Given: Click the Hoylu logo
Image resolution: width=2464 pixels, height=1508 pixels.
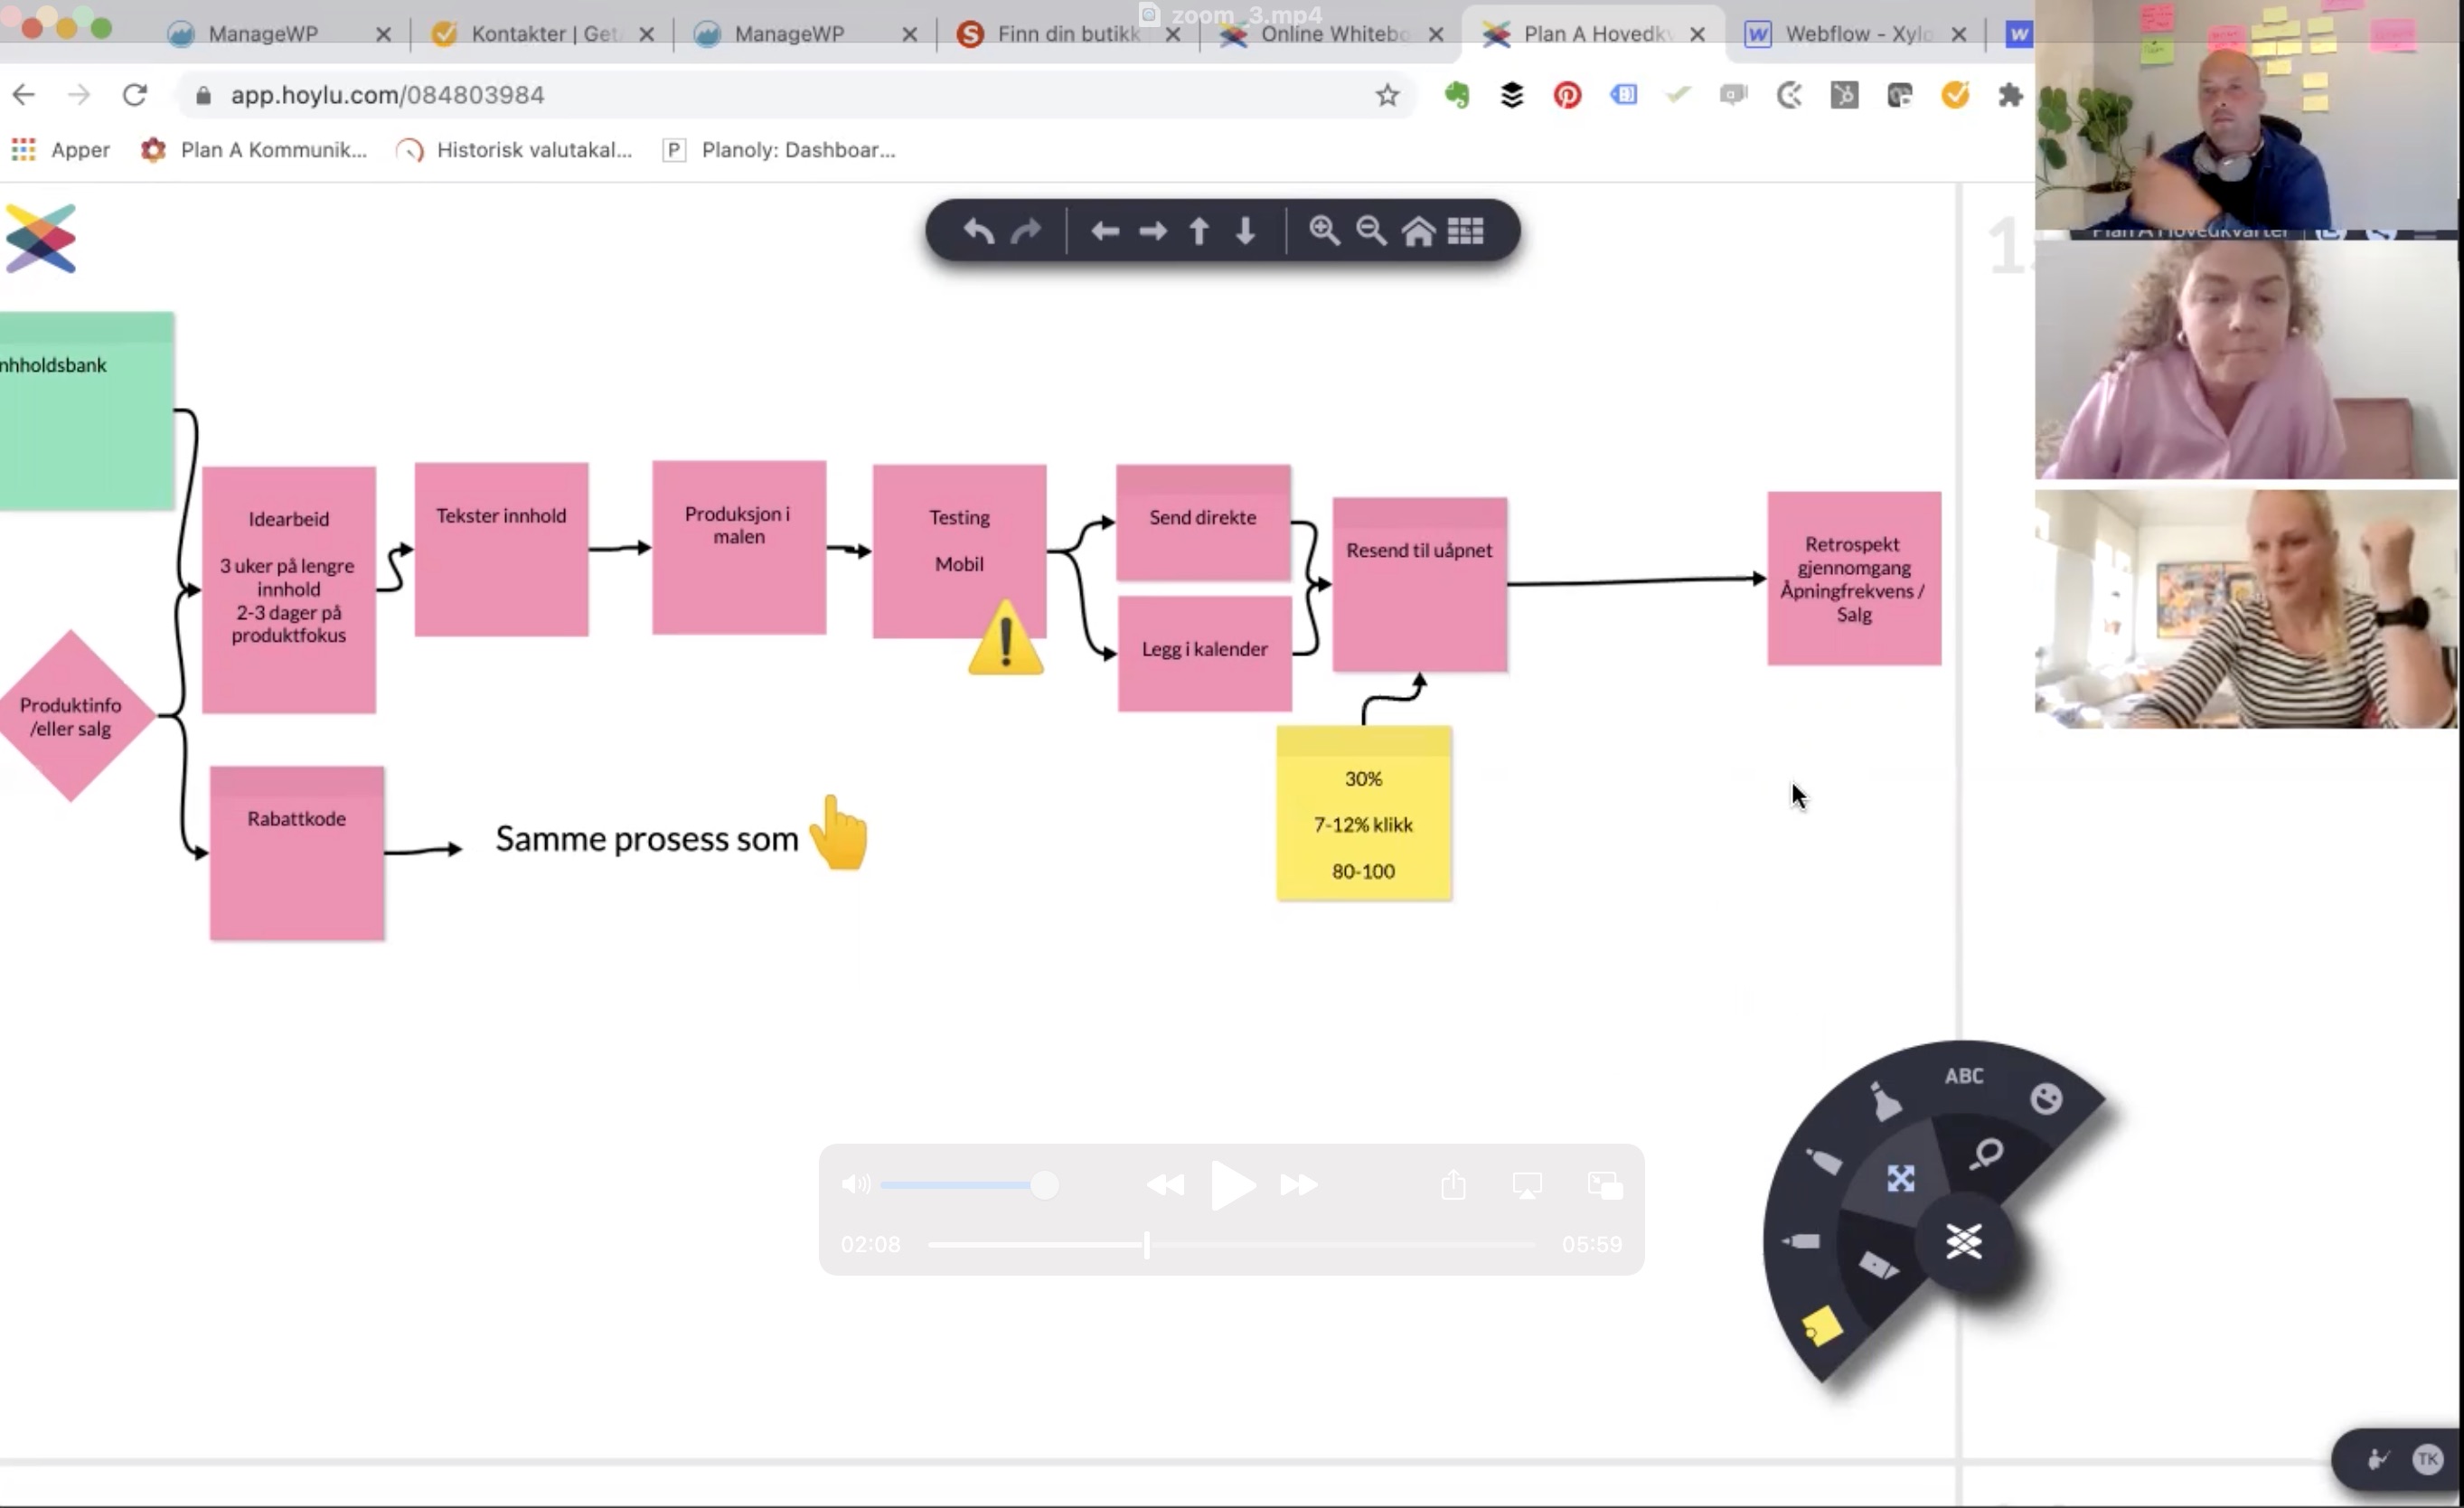Looking at the screenshot, I should pyautogui.click(x=40, y=238).
